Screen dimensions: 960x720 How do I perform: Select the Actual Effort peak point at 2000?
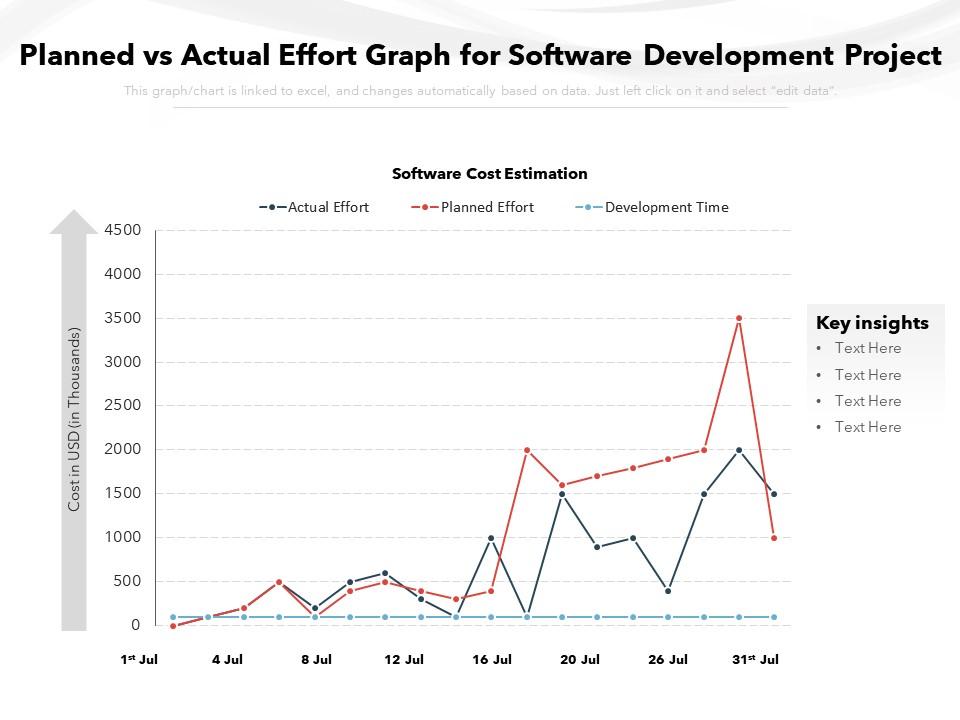pyautogui.click(x=739, y=450)
